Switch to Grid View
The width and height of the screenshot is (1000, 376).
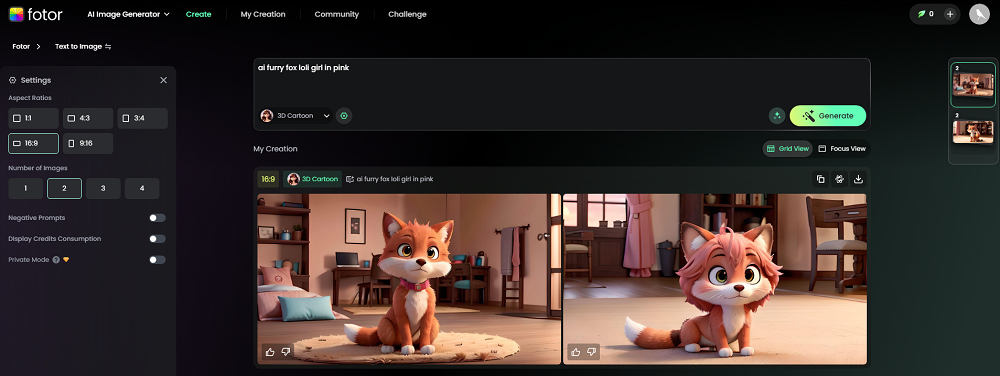[x=788, y=148]
